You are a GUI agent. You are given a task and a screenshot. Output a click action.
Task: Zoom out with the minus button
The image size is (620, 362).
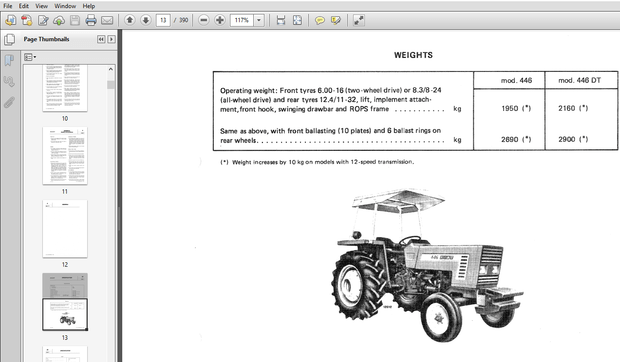204,20
